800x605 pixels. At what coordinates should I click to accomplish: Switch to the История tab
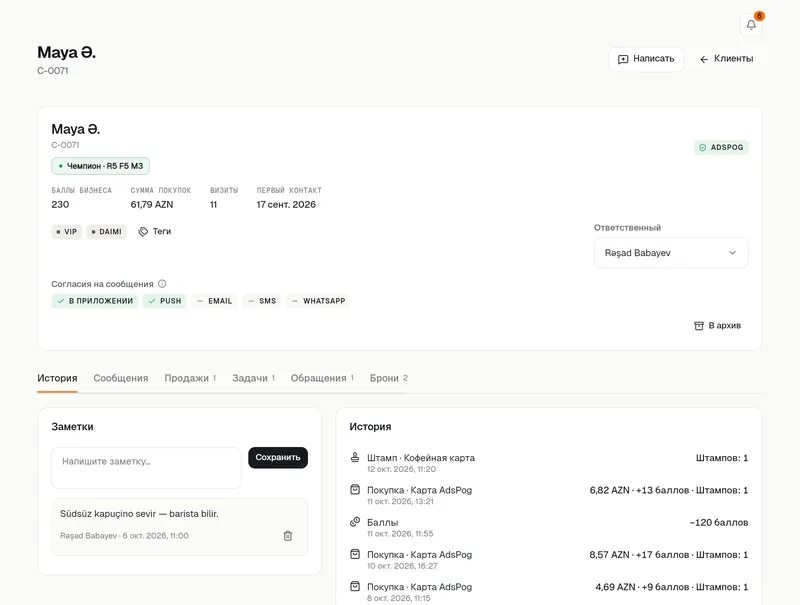[x=57, y=378]
